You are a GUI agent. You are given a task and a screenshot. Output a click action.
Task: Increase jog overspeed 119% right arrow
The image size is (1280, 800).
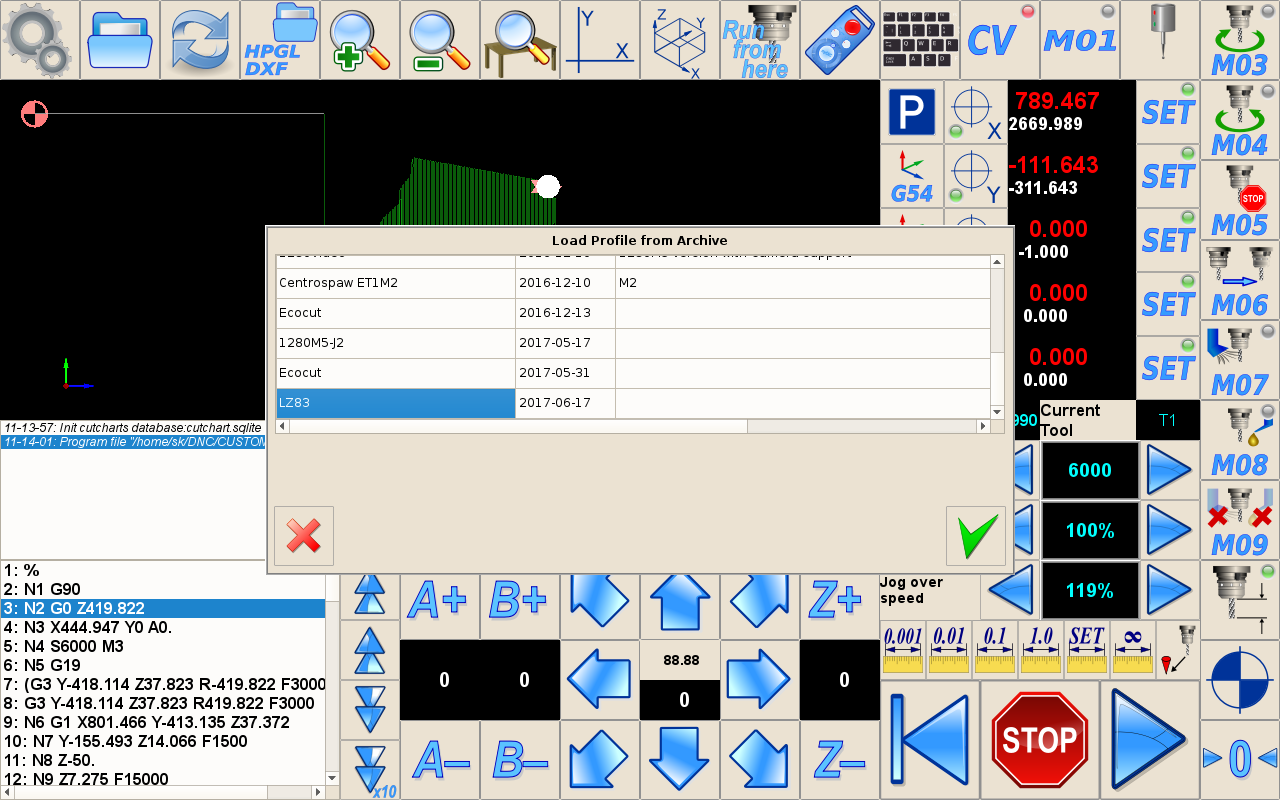(x=1168, y=590)
